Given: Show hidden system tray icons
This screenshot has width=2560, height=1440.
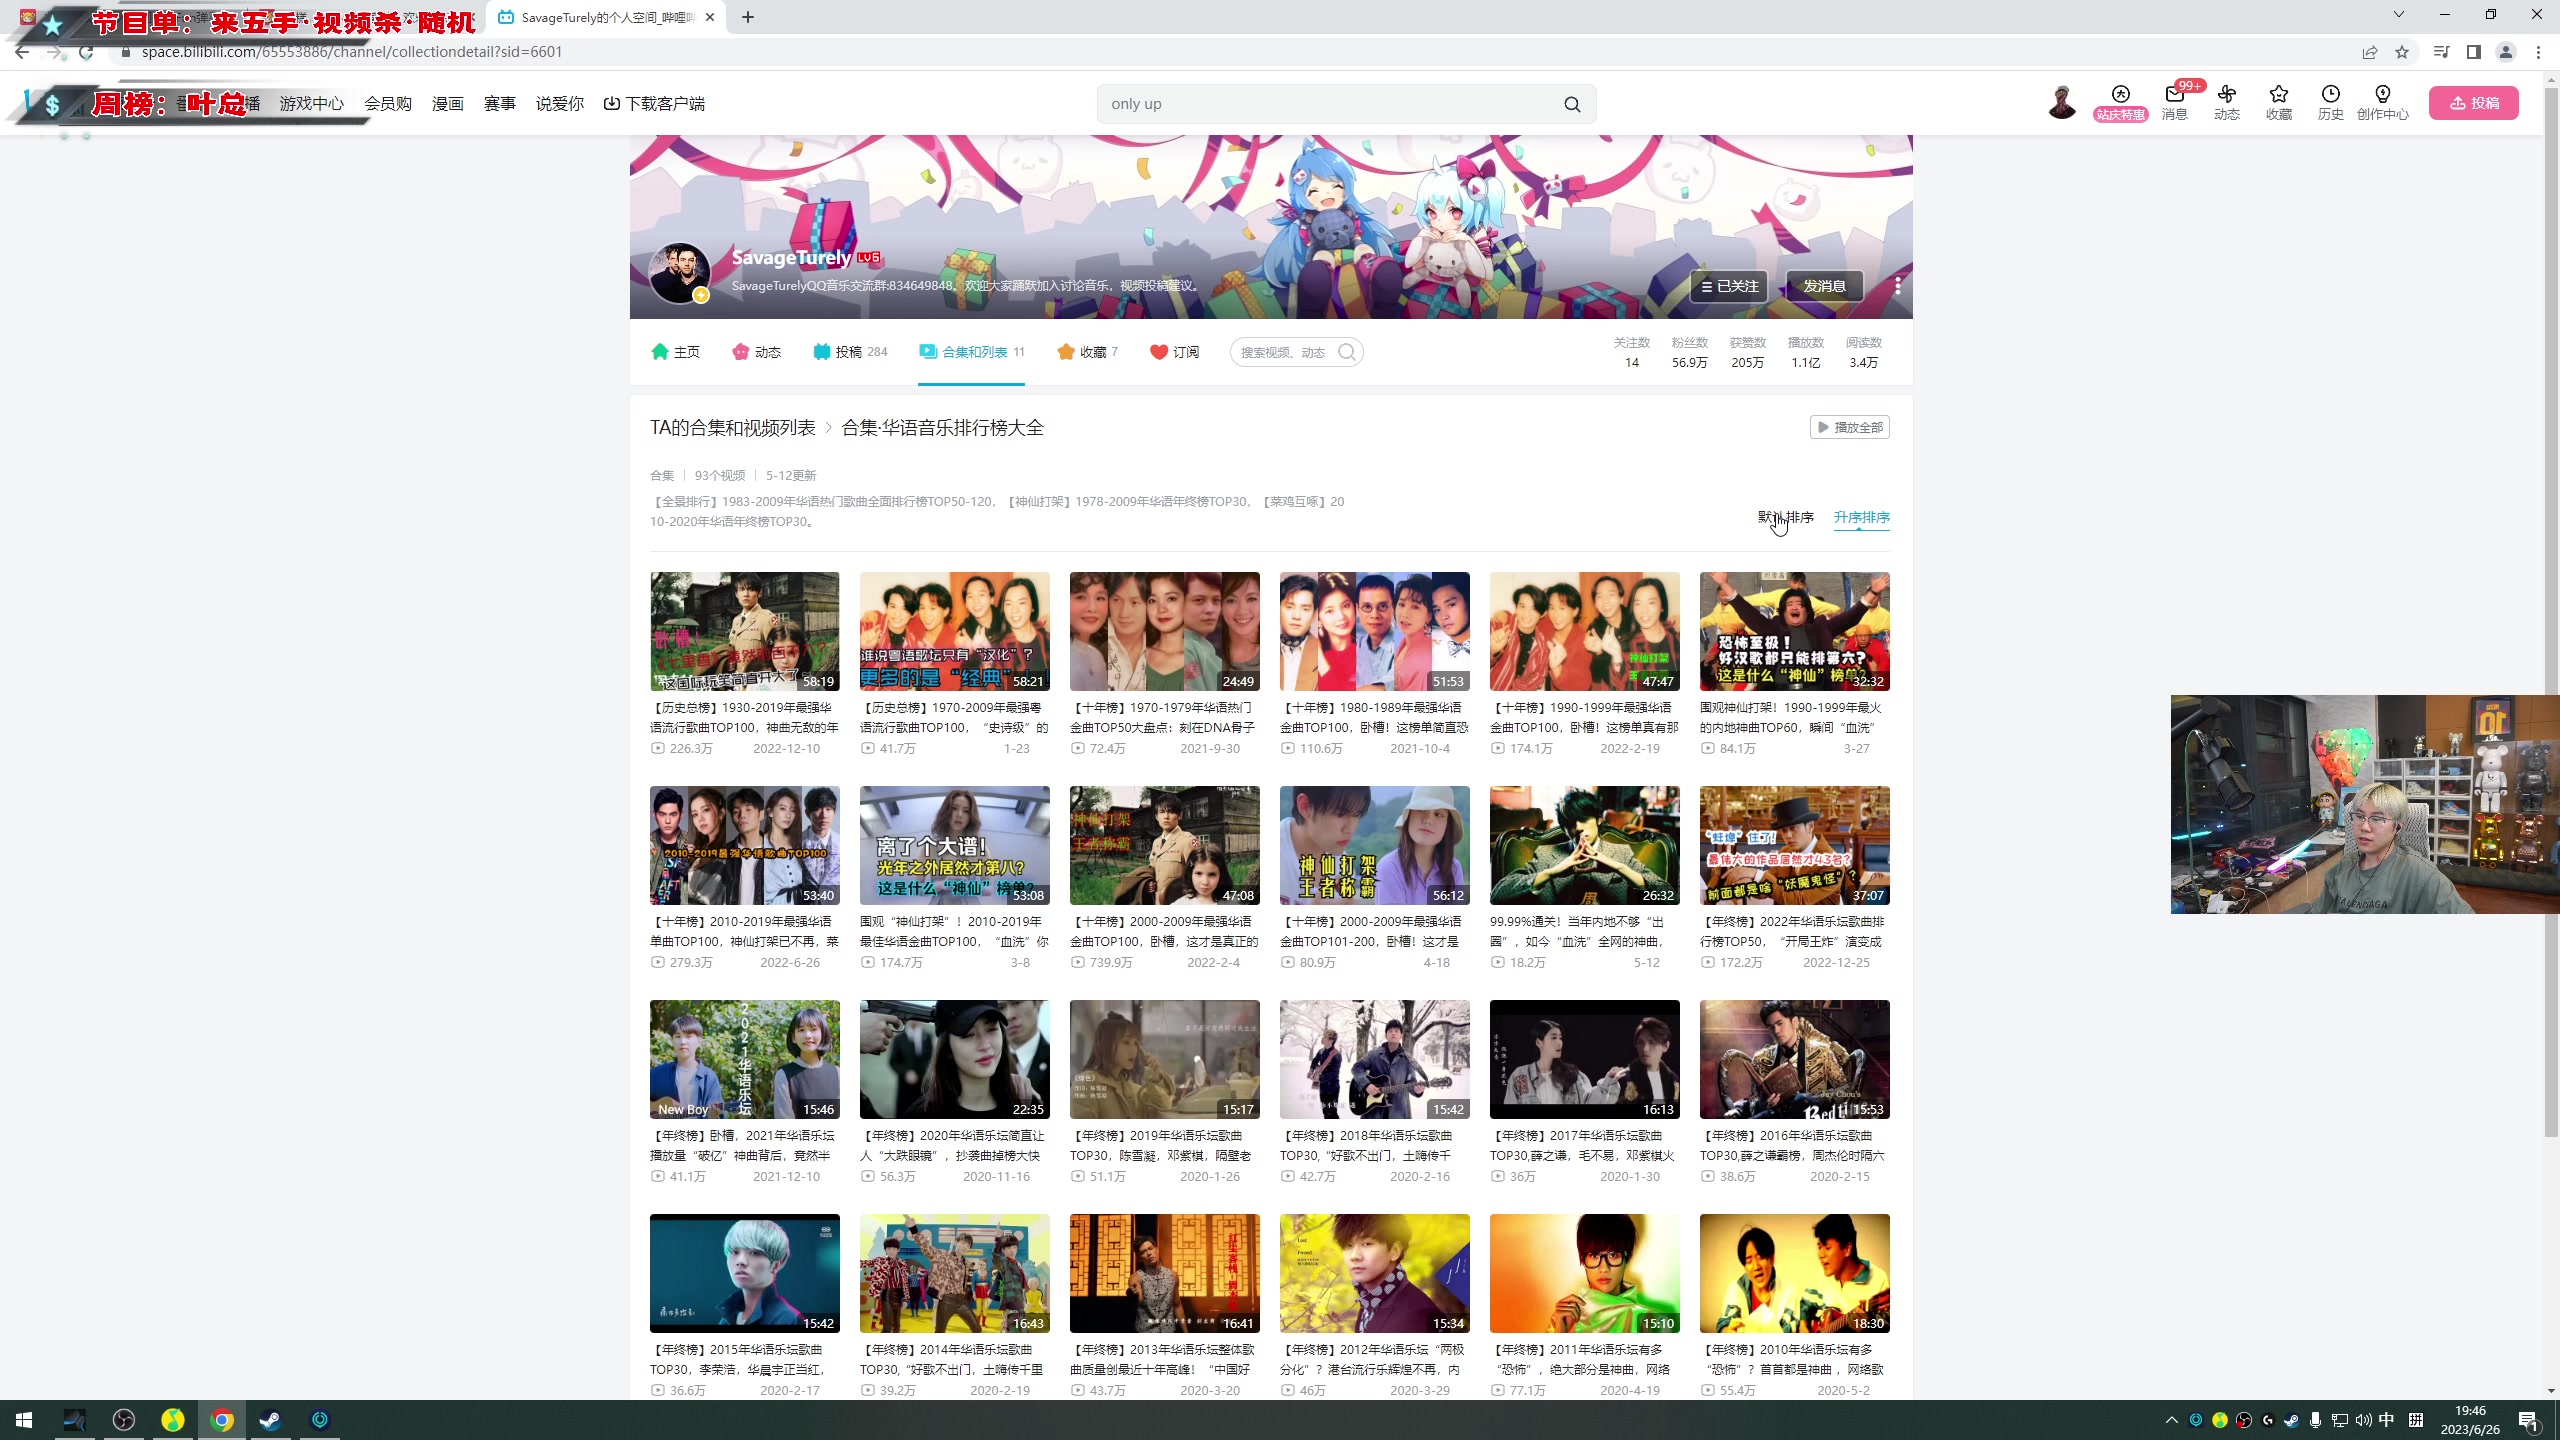Looking at the screenshot, I should [x=2171, y=1420].
